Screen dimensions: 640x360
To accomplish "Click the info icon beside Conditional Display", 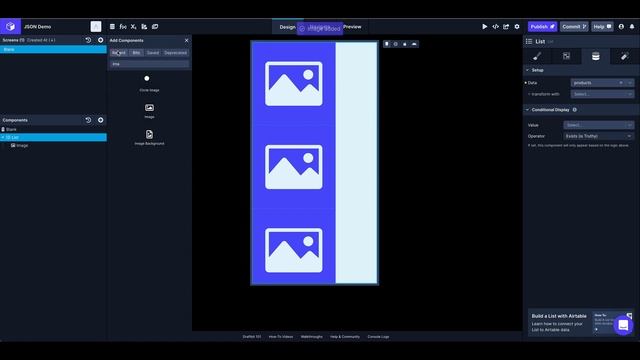I will pos(575,110).
